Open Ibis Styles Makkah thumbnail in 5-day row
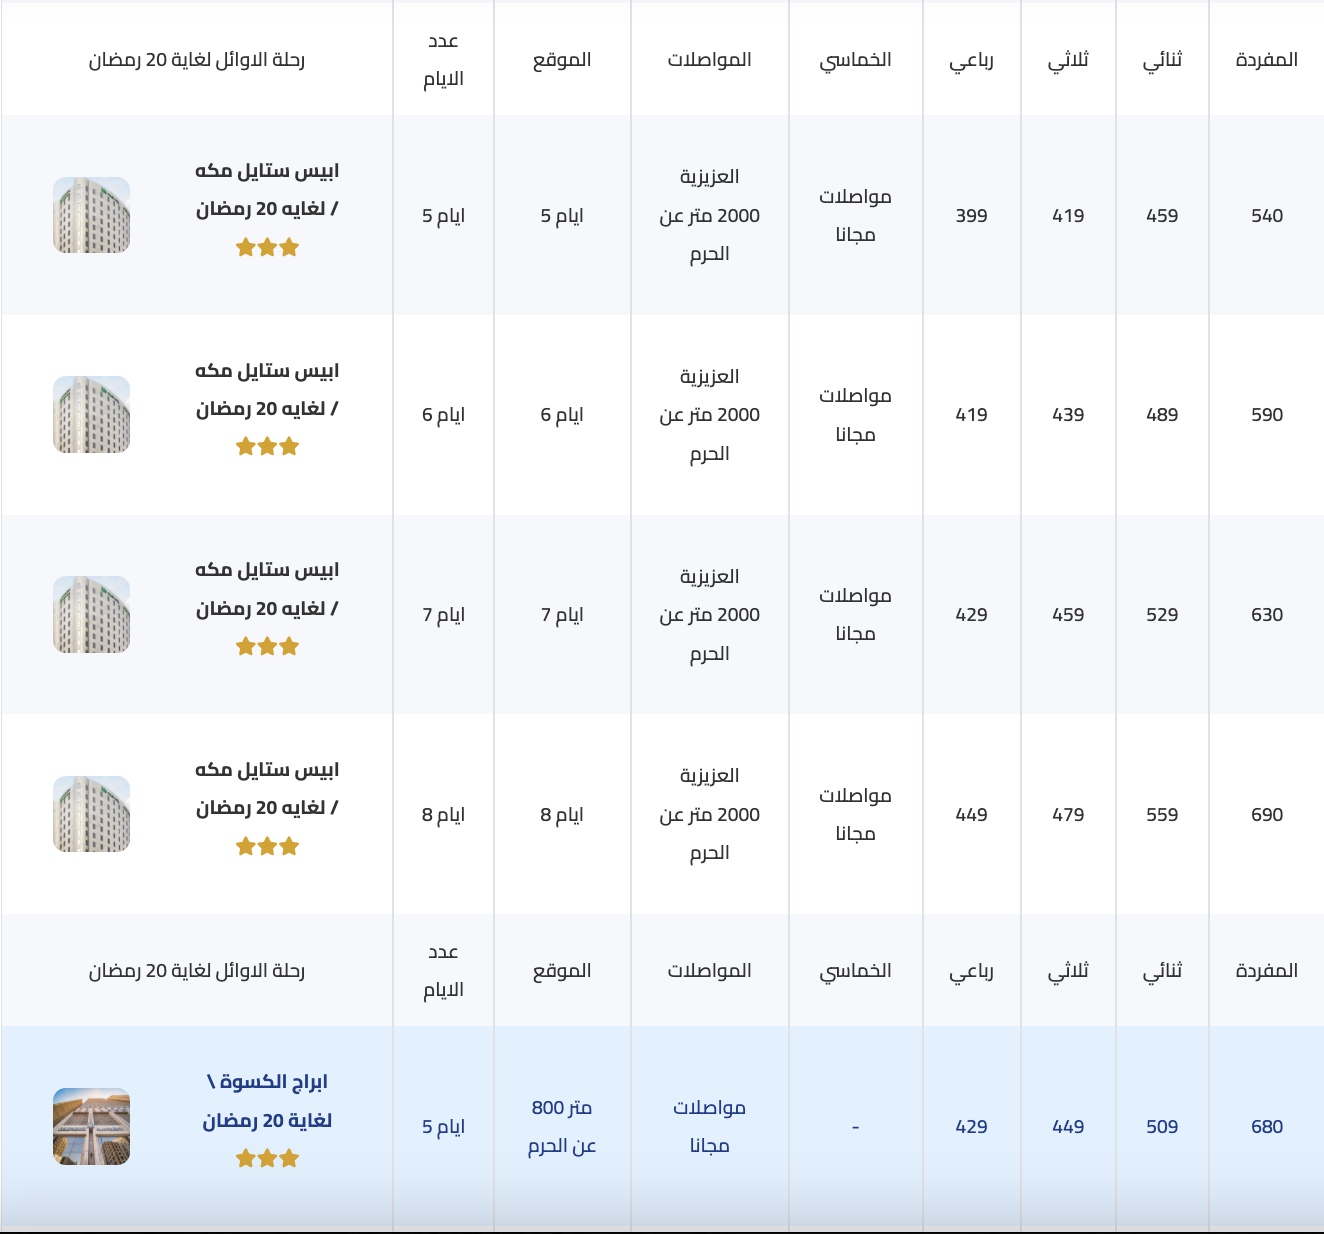 (x=91, y=215)
